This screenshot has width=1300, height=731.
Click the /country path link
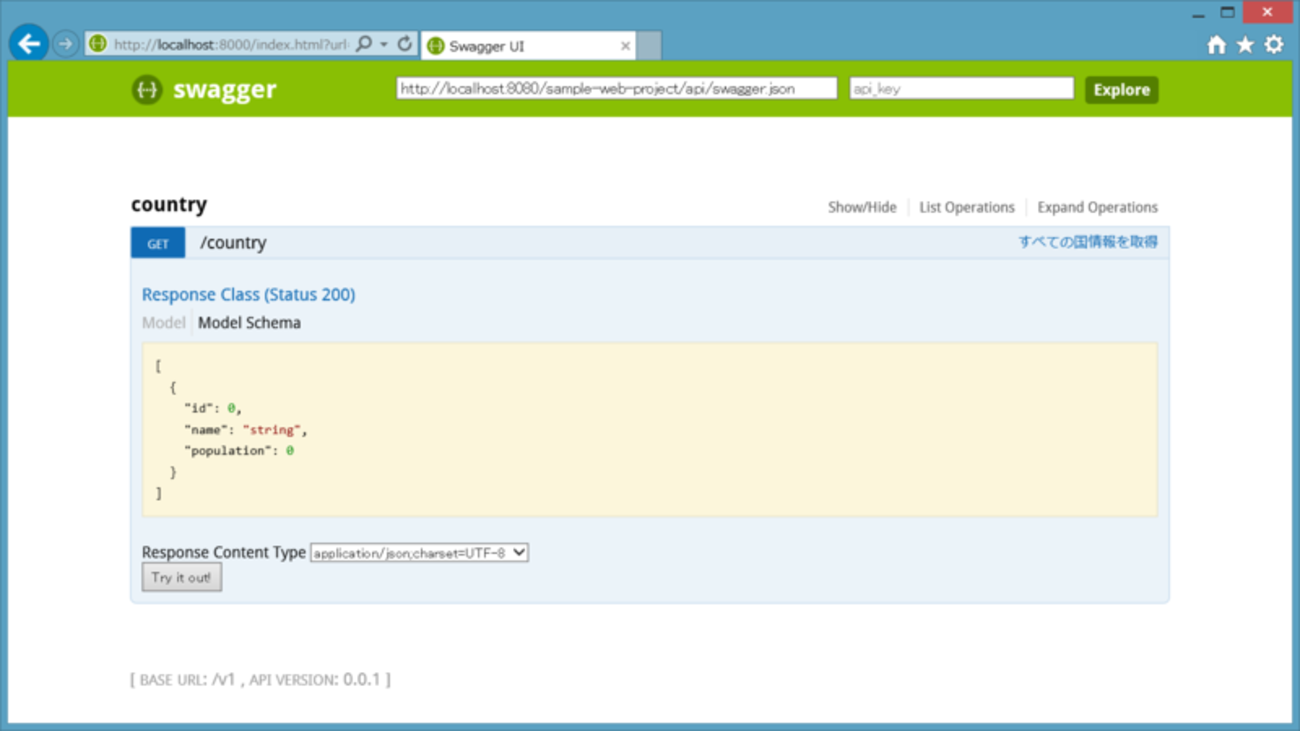pos(233,243)
